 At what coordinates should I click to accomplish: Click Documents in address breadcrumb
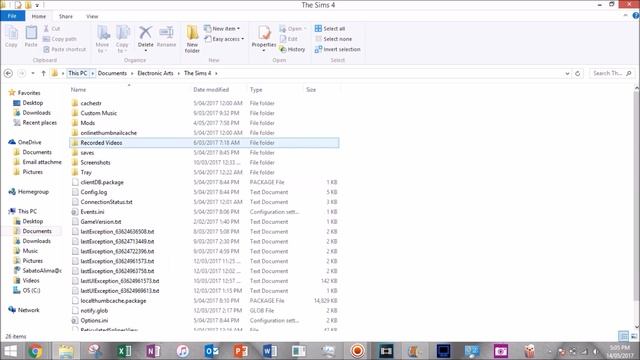(x=112, y=73)
